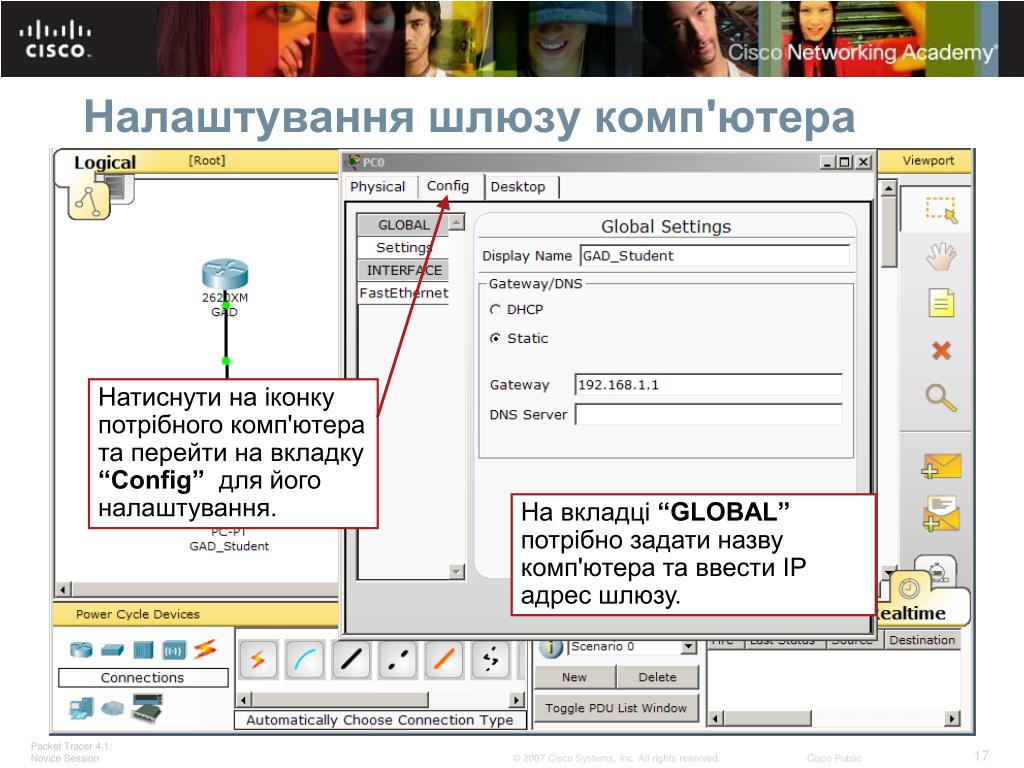Select the DHCP radio button
1024x768 pixels.
495,310
